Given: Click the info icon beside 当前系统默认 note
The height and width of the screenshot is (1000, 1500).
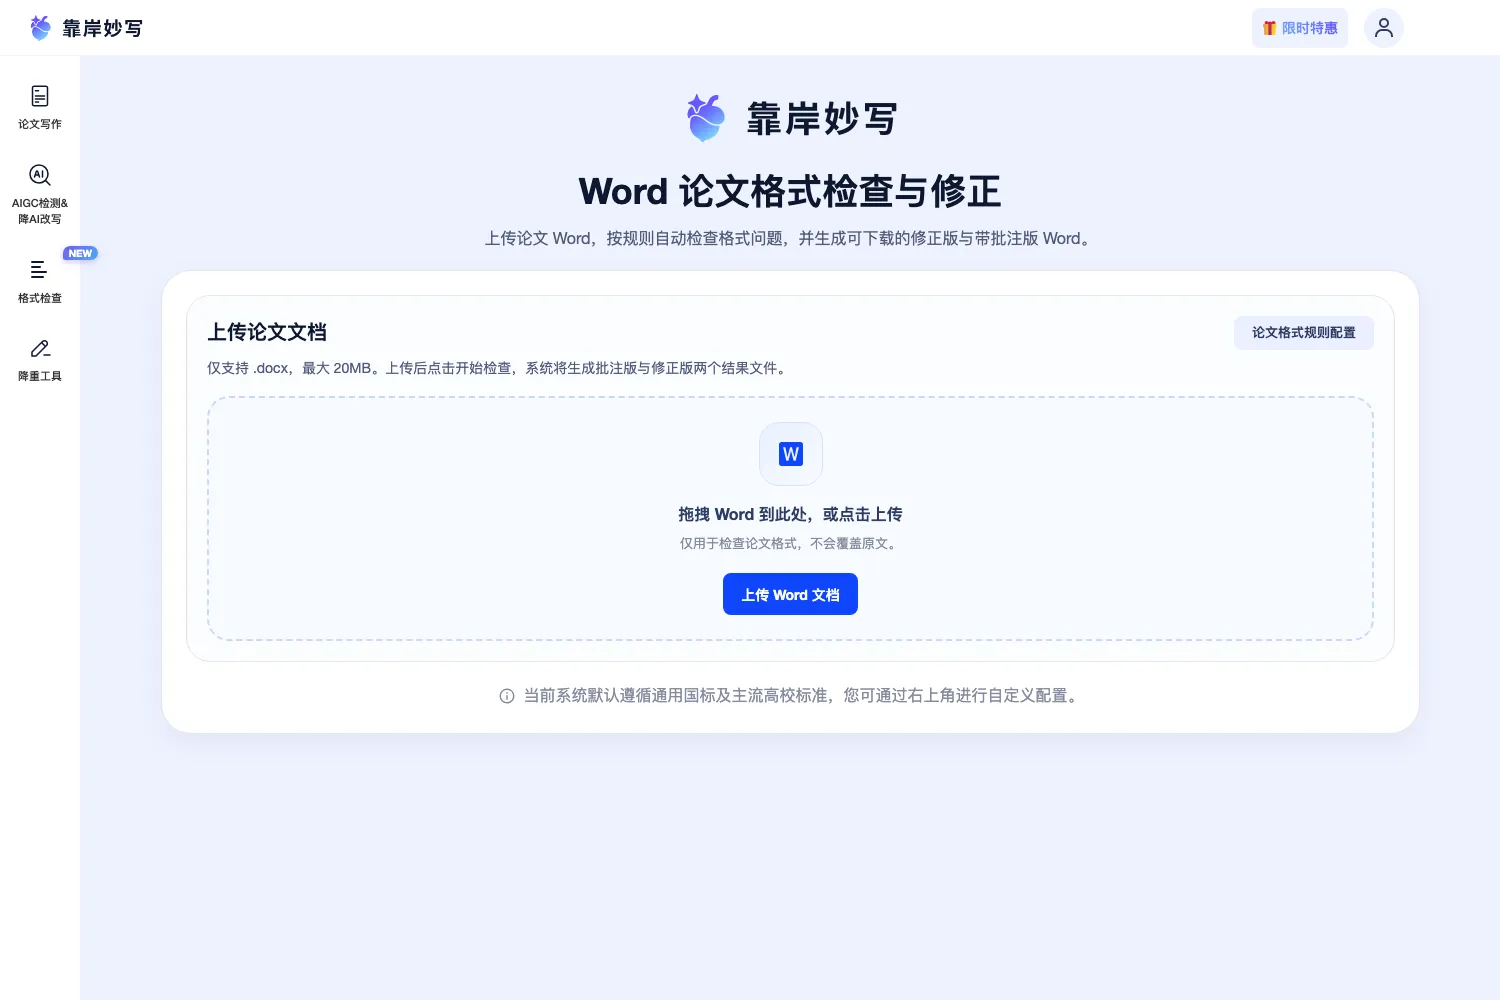Looking at the screenshot, I should (507, 696).
